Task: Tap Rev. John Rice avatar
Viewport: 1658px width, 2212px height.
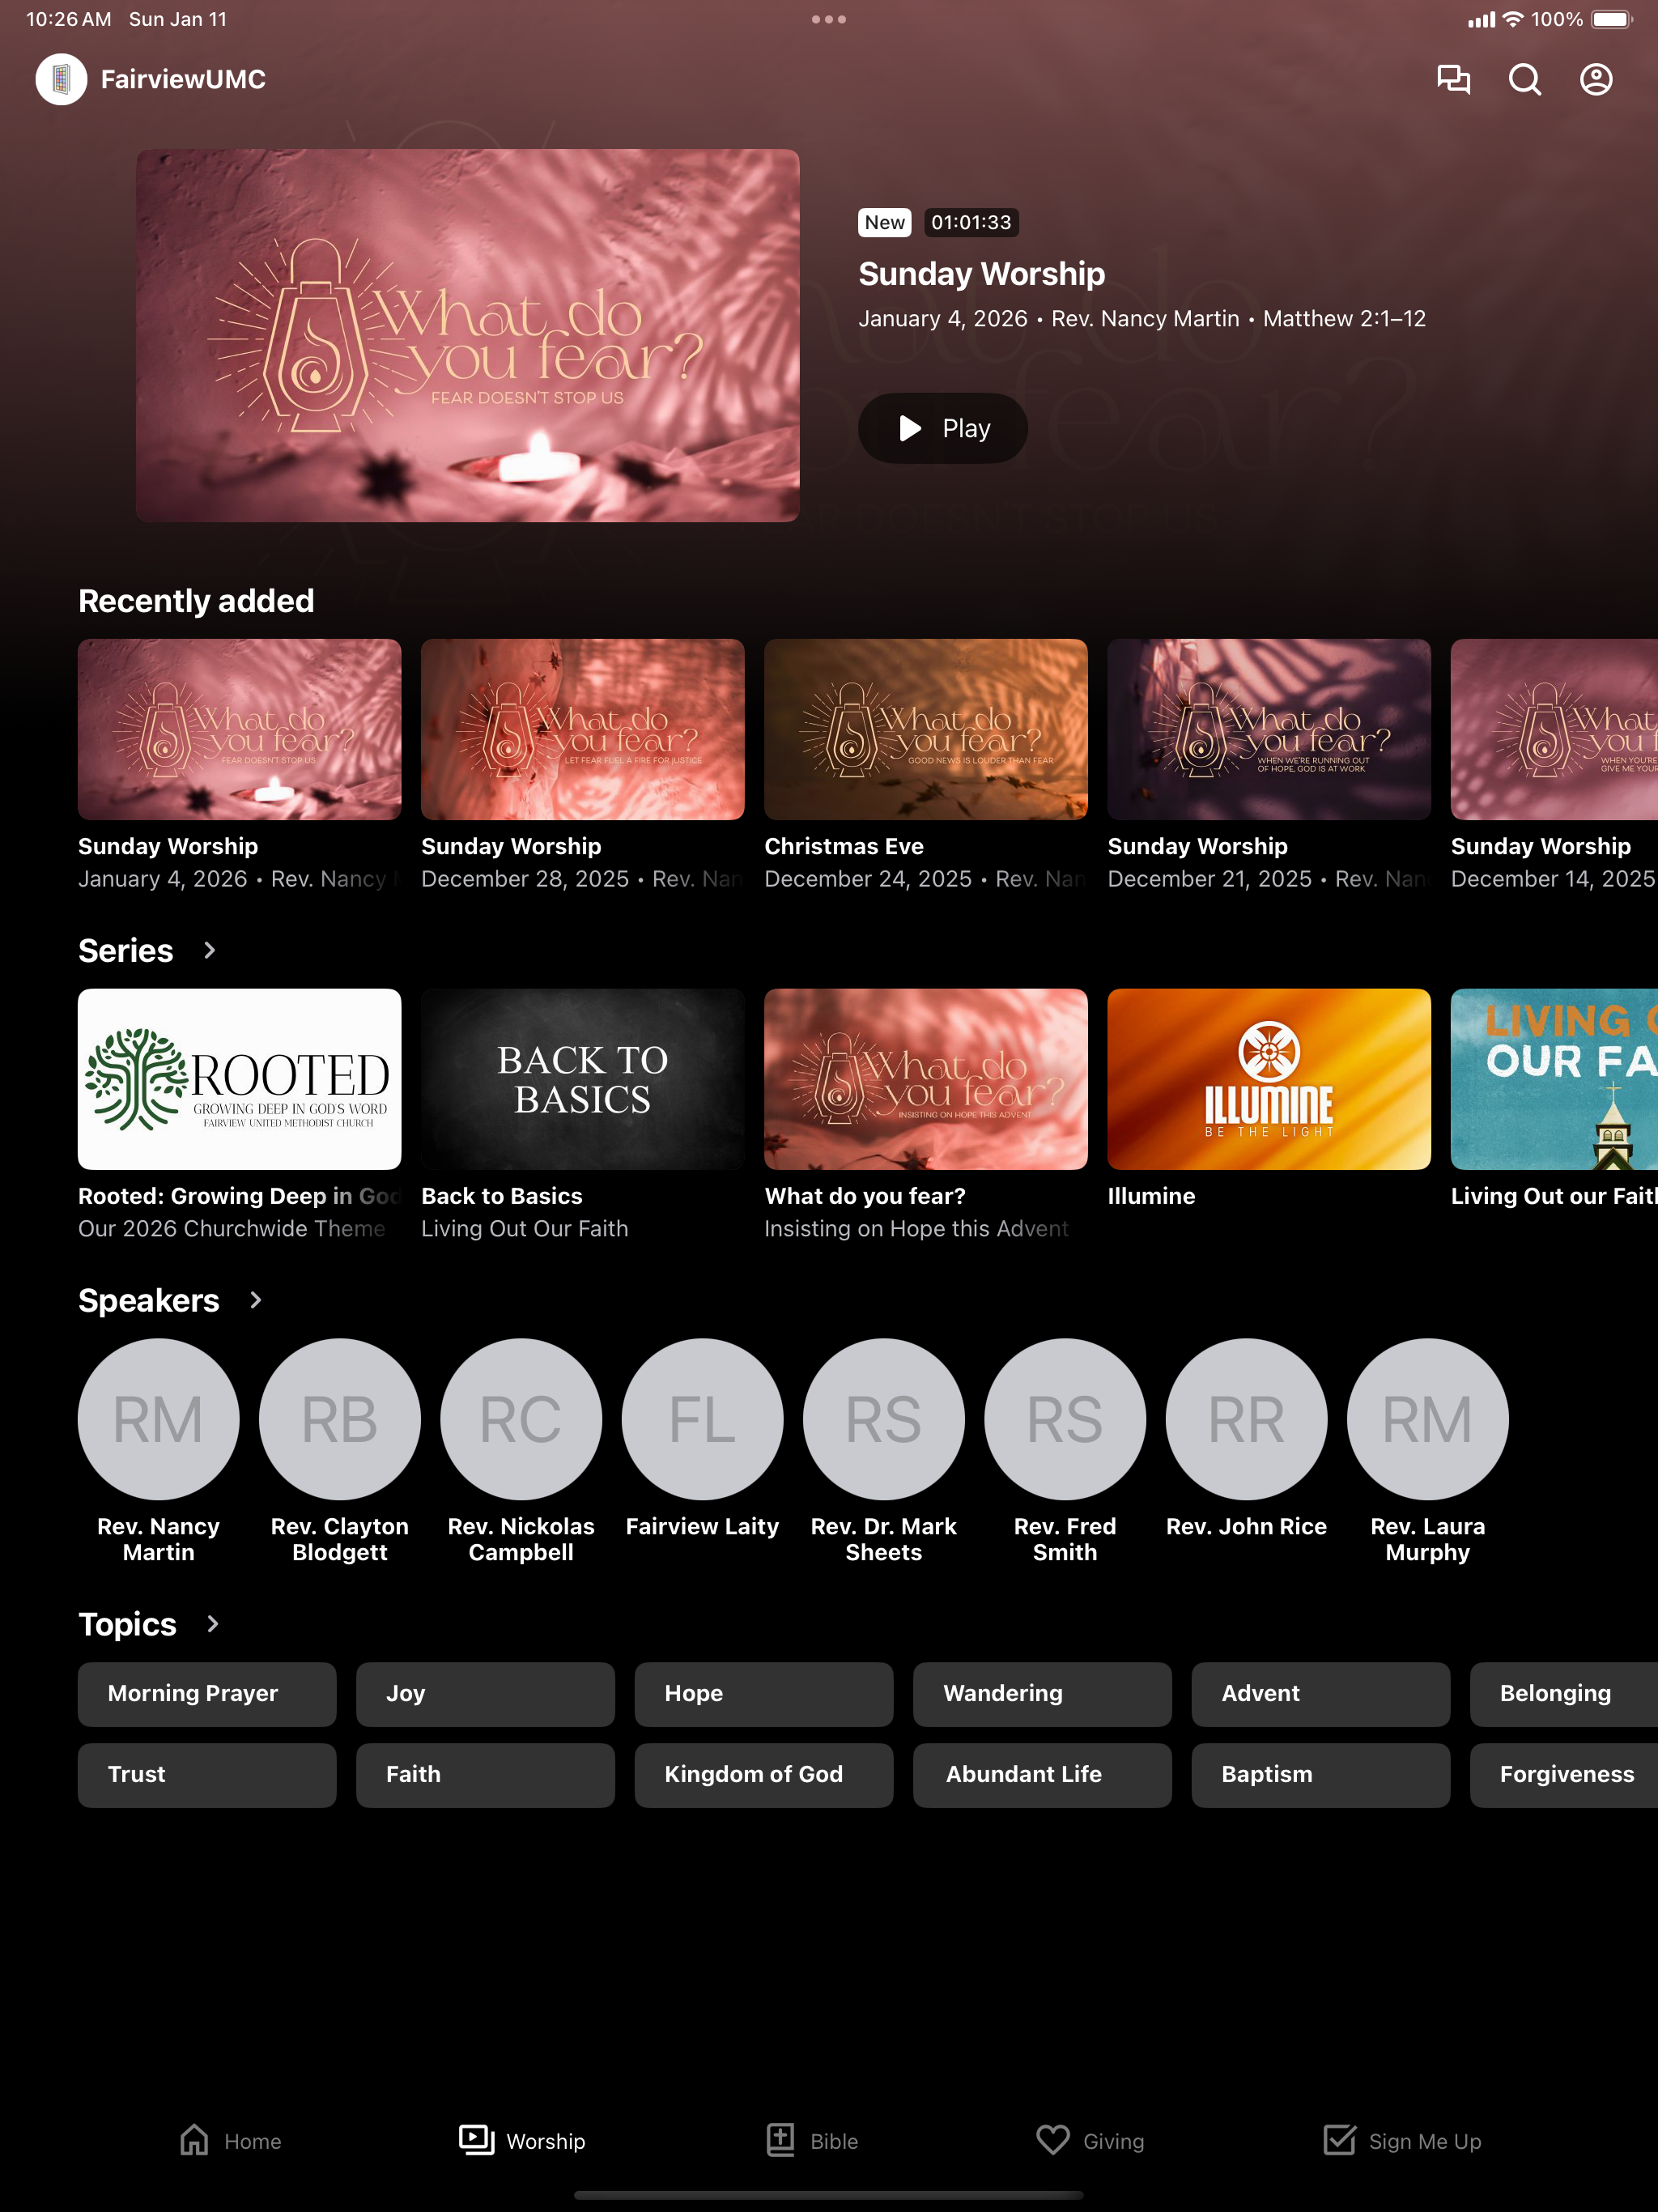Action: (1246, 1418)
